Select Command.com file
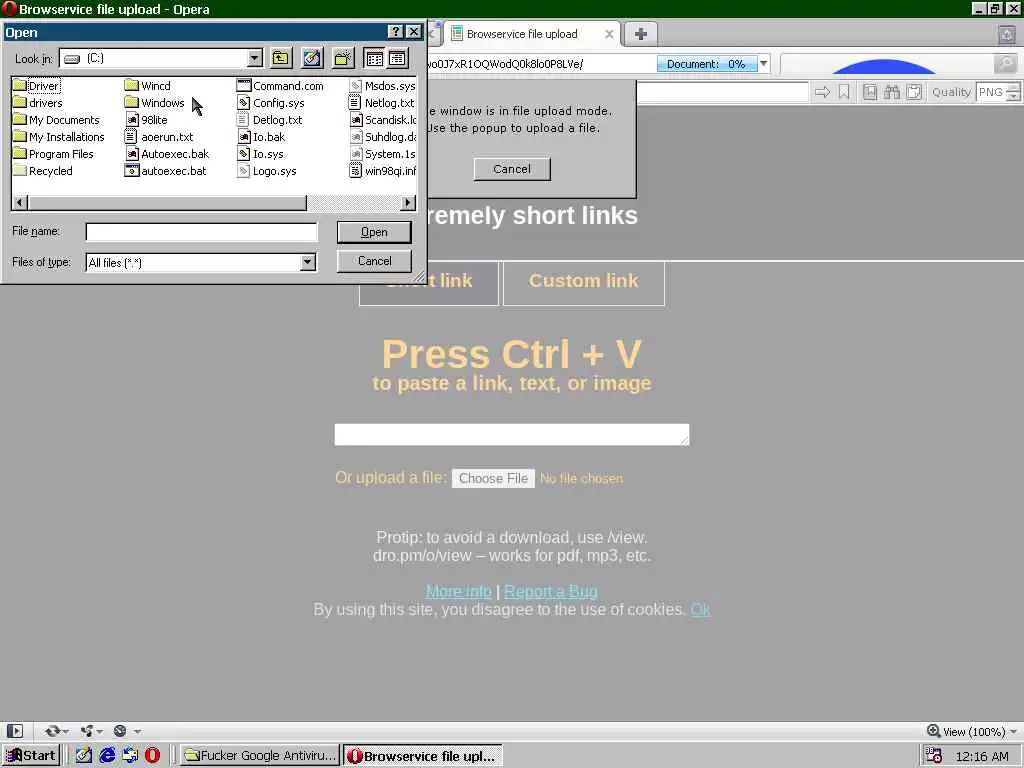 pos(280,86)
